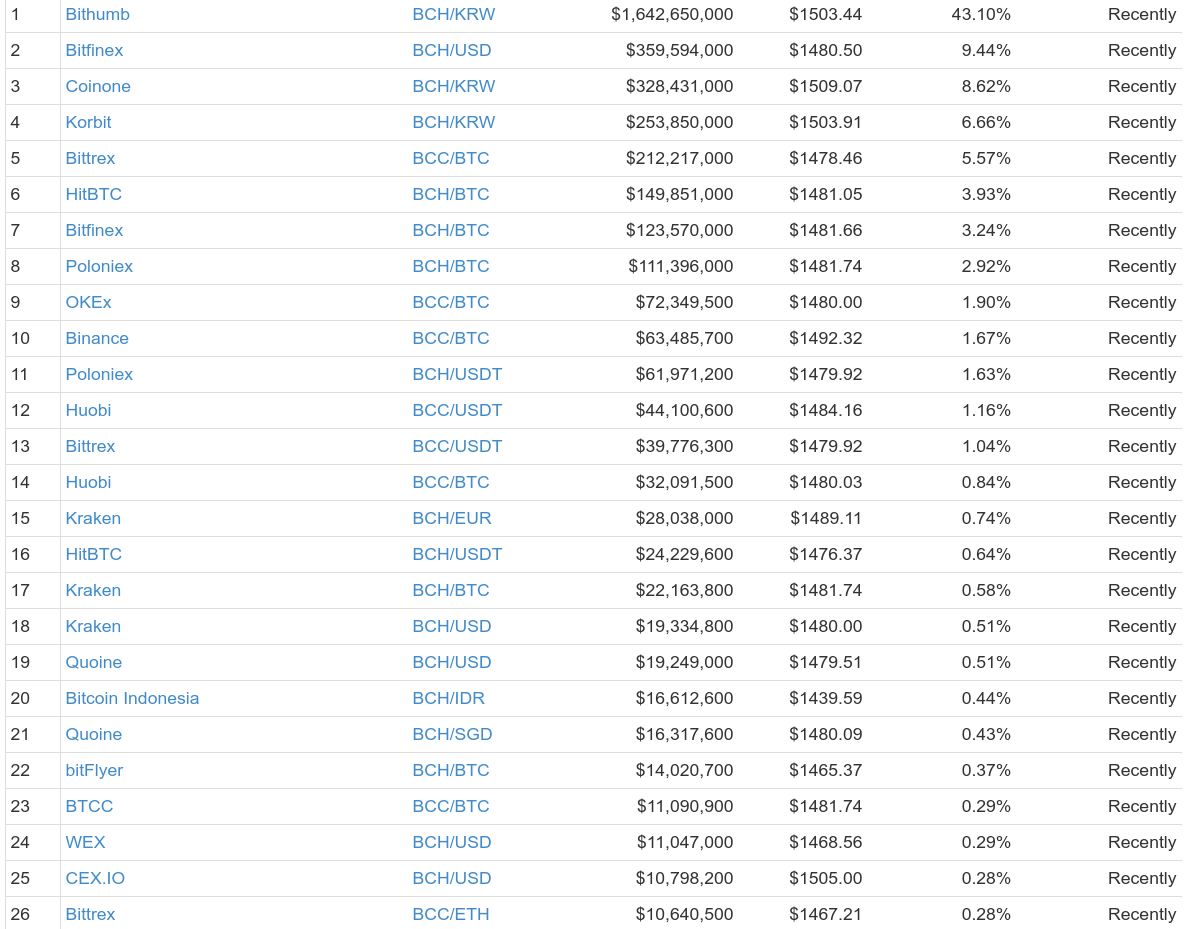Open BCH/BTC pair in row 6

(450, 194)
